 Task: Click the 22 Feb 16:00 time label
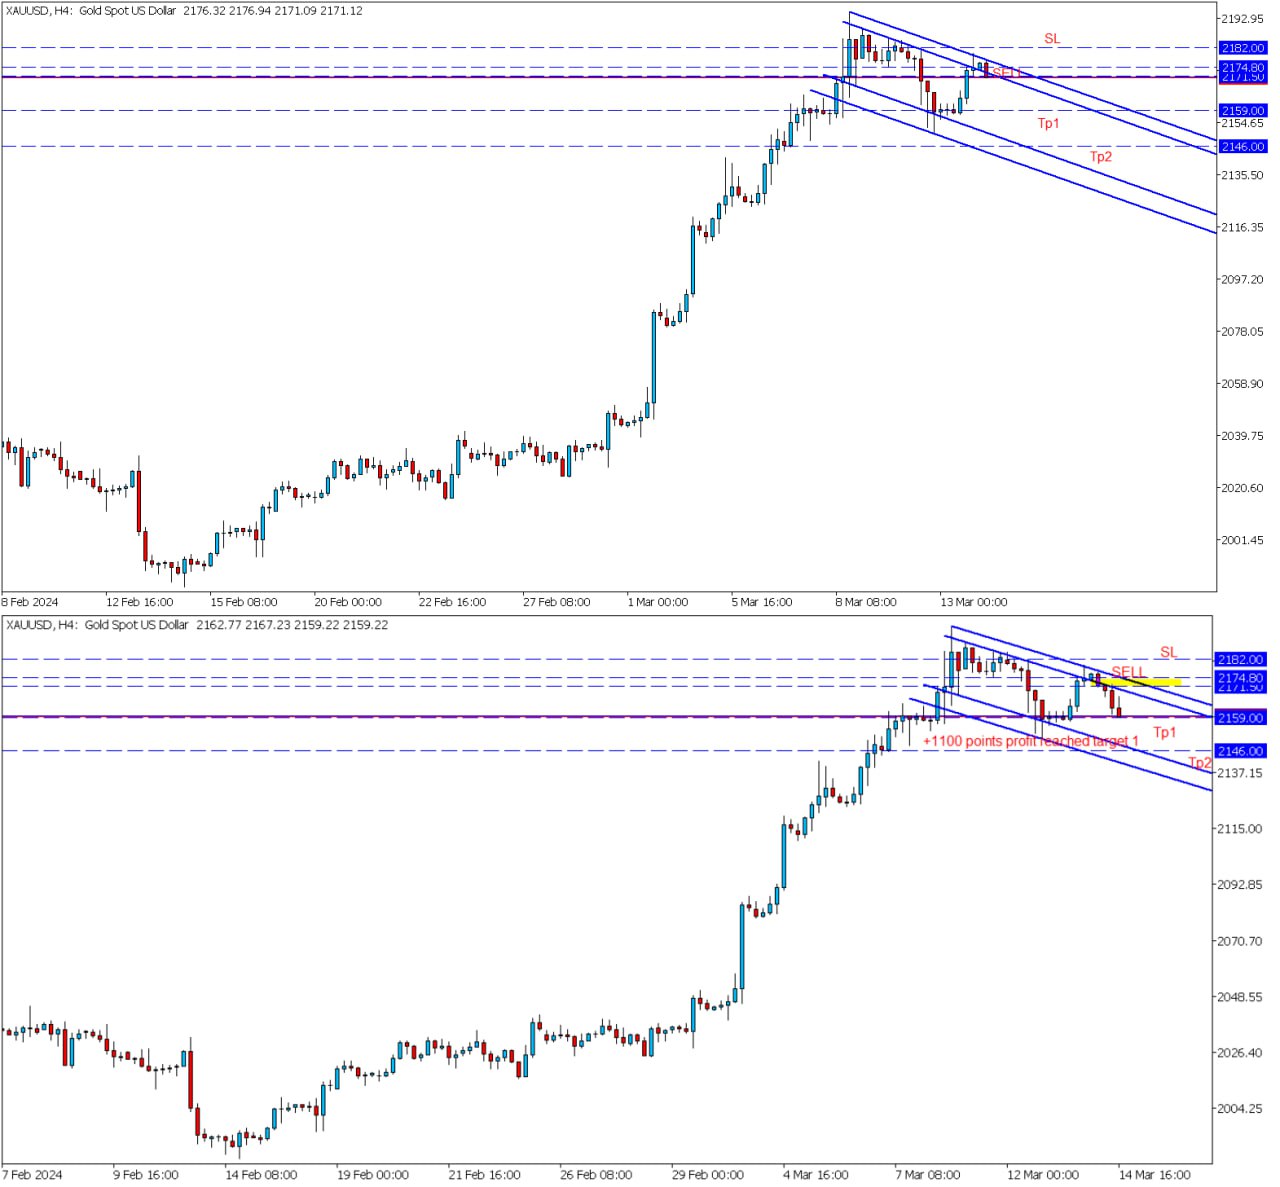click(452, 602)
